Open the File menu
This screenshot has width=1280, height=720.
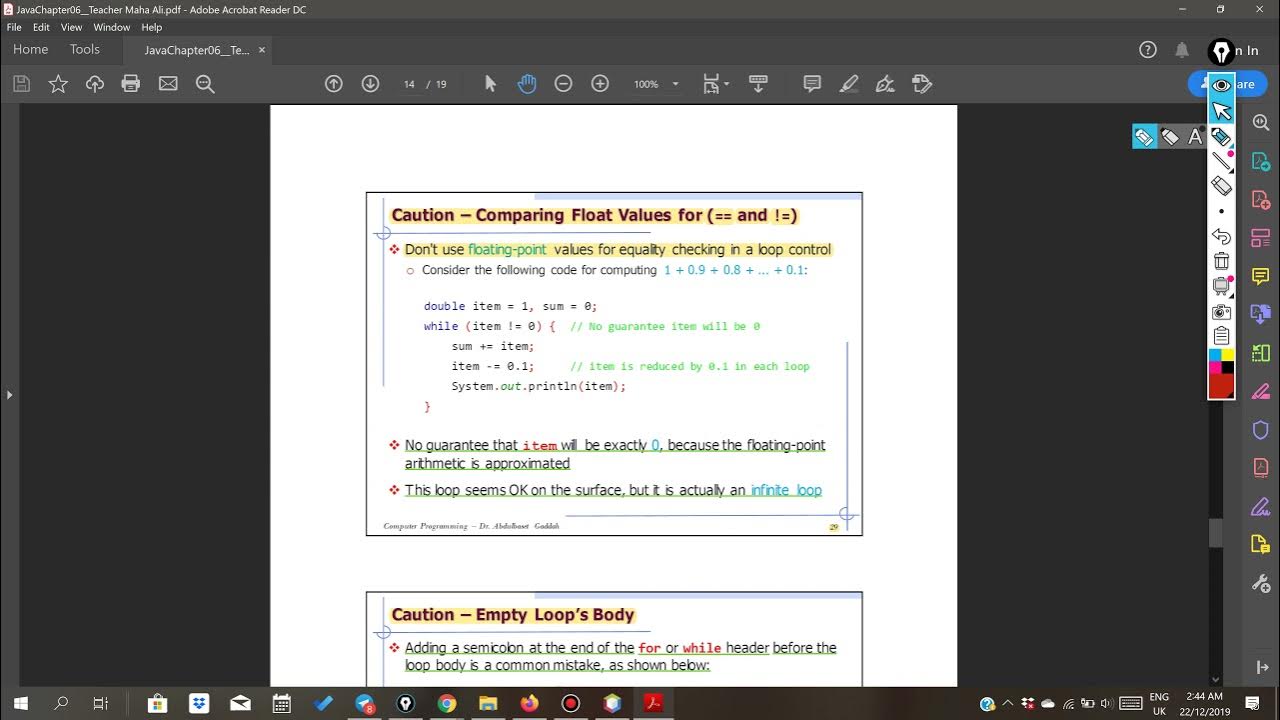click(x=14, y=27)
